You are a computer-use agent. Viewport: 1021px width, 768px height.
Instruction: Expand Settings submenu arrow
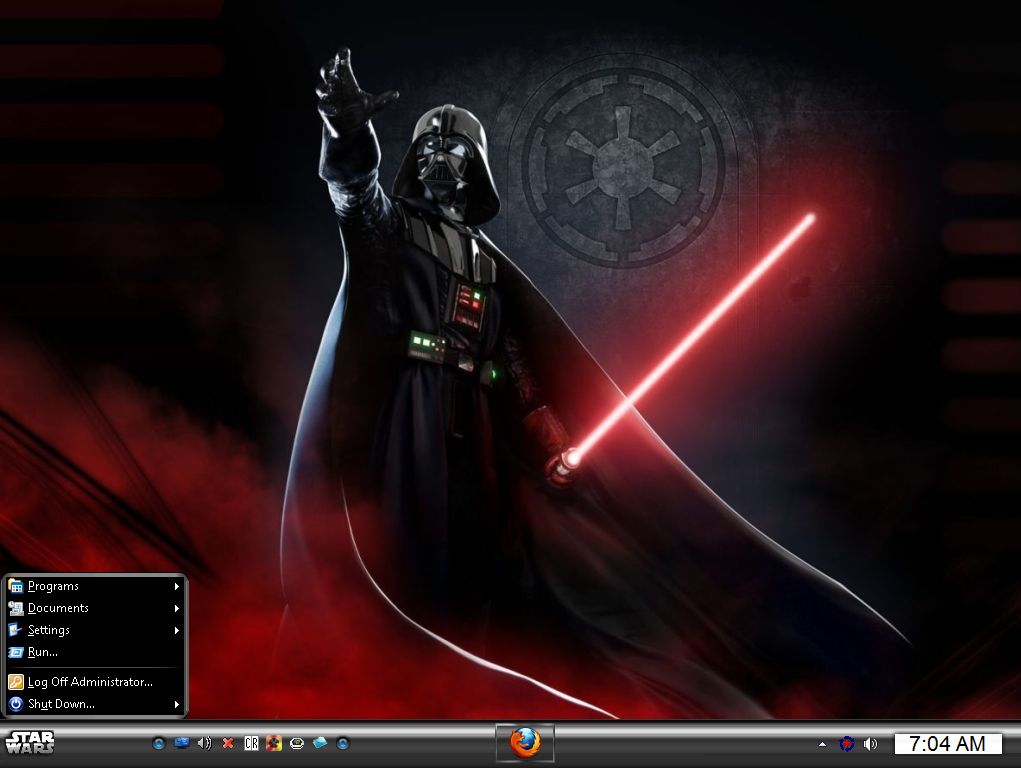point(176,631)
